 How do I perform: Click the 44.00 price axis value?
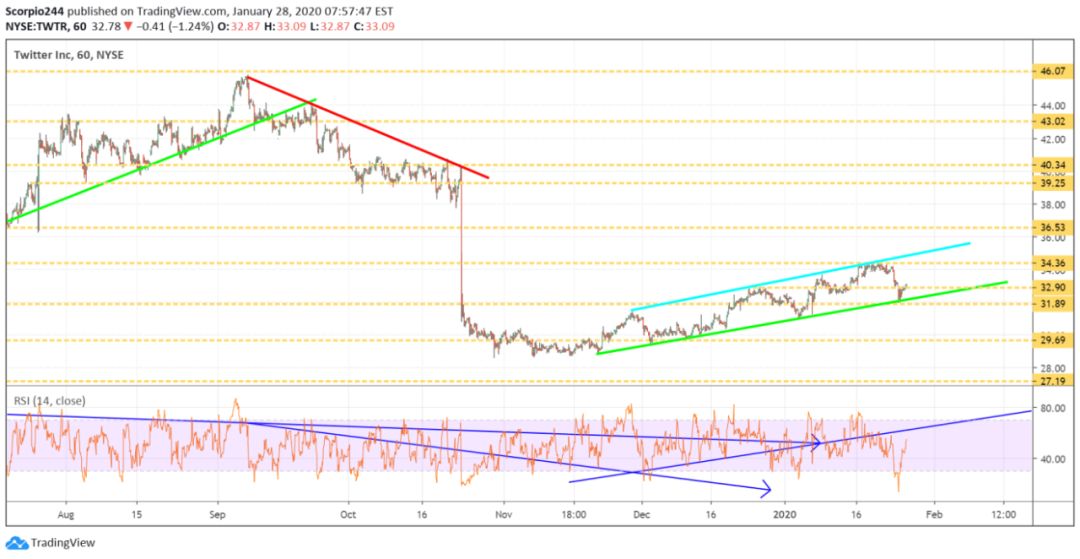tap(1054, 105)
